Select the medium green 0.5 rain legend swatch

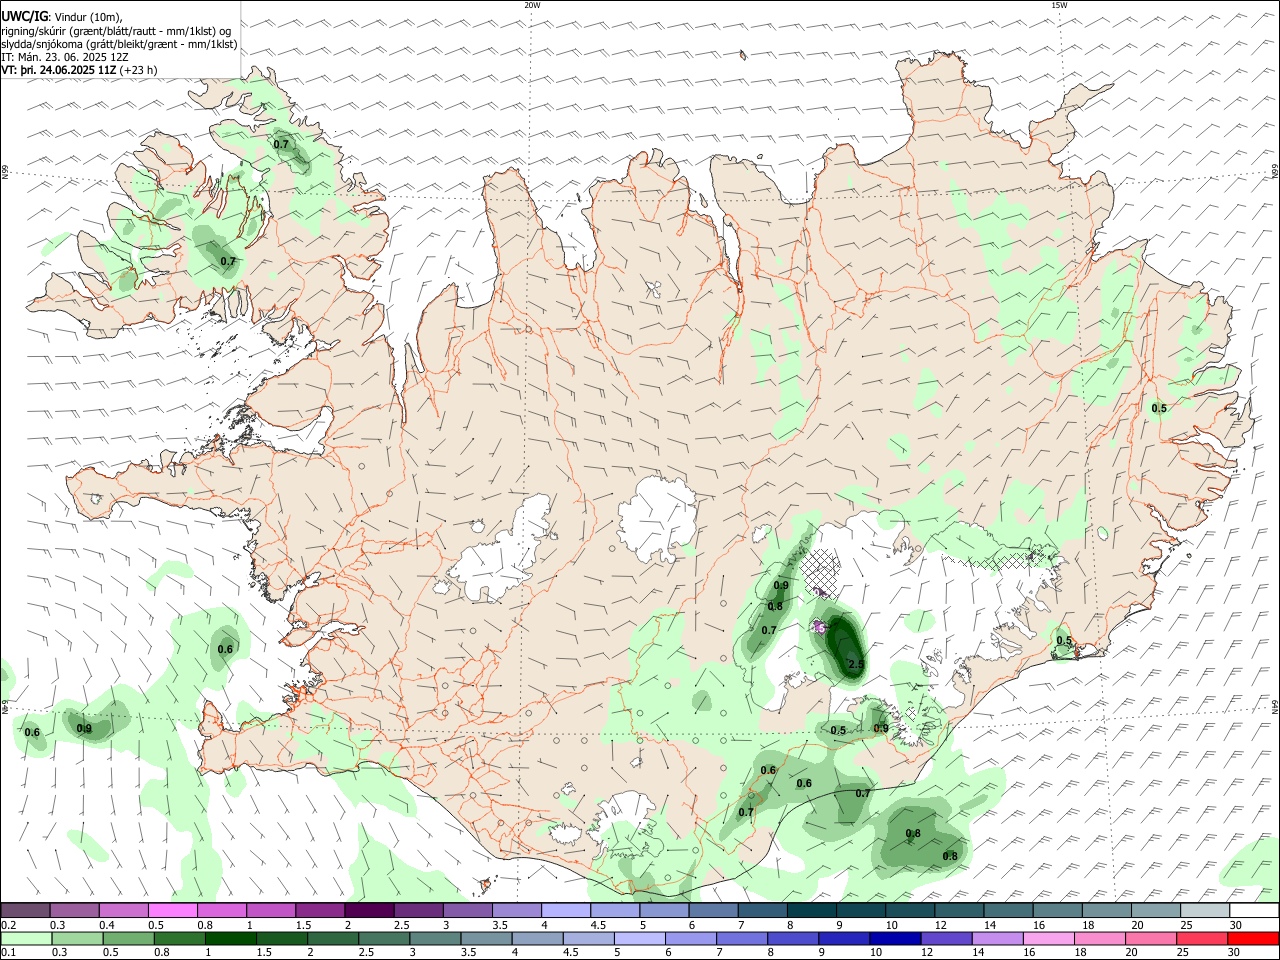pyautogui.click(x=128, y=938)
